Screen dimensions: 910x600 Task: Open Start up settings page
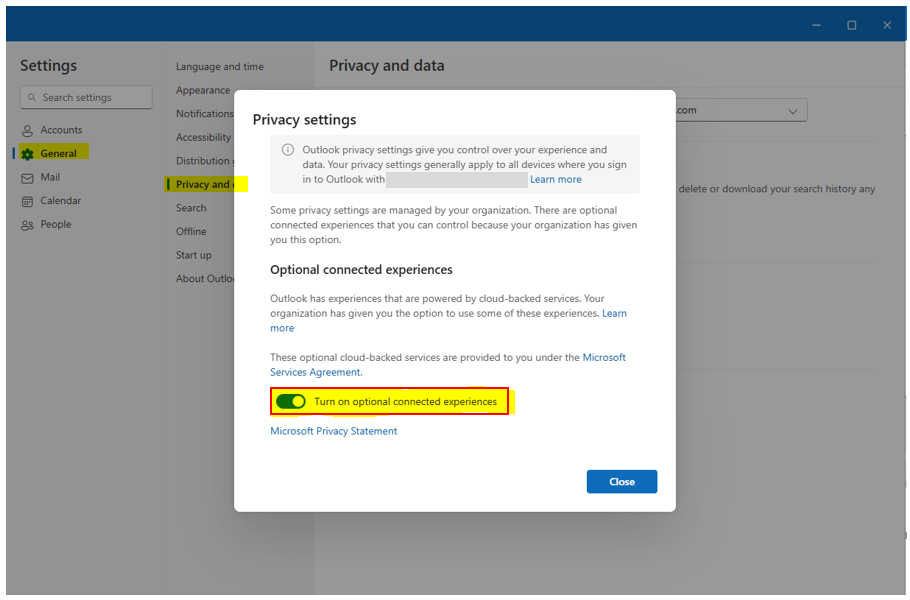pyautogui.click(x=194, y=255)
